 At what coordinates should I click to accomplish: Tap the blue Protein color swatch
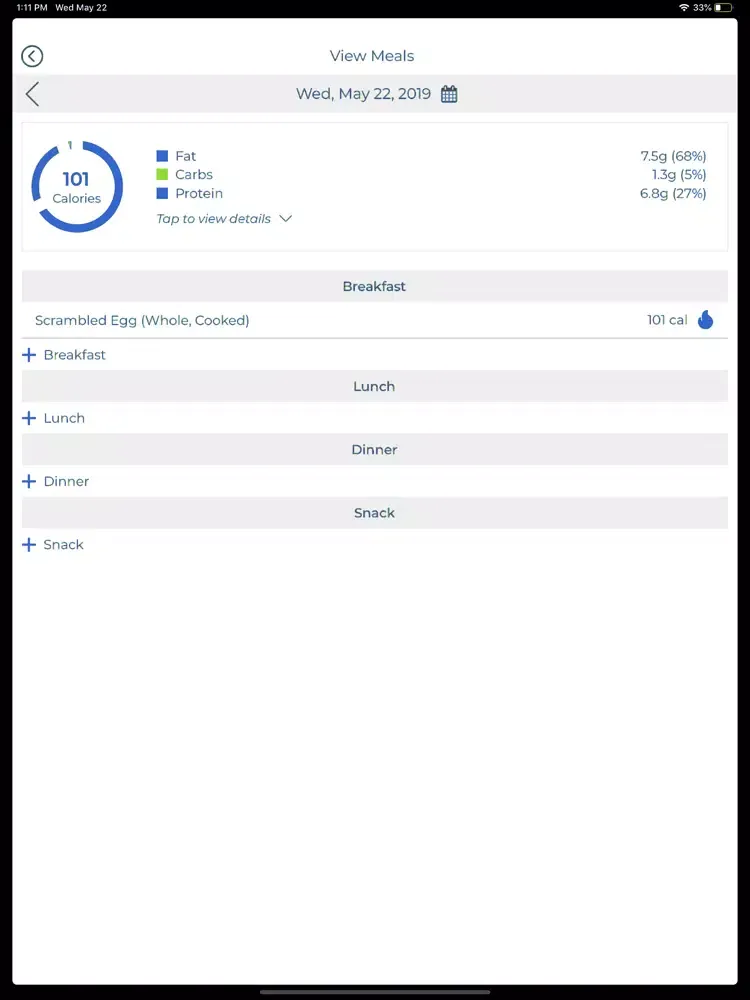coord(162,193)
